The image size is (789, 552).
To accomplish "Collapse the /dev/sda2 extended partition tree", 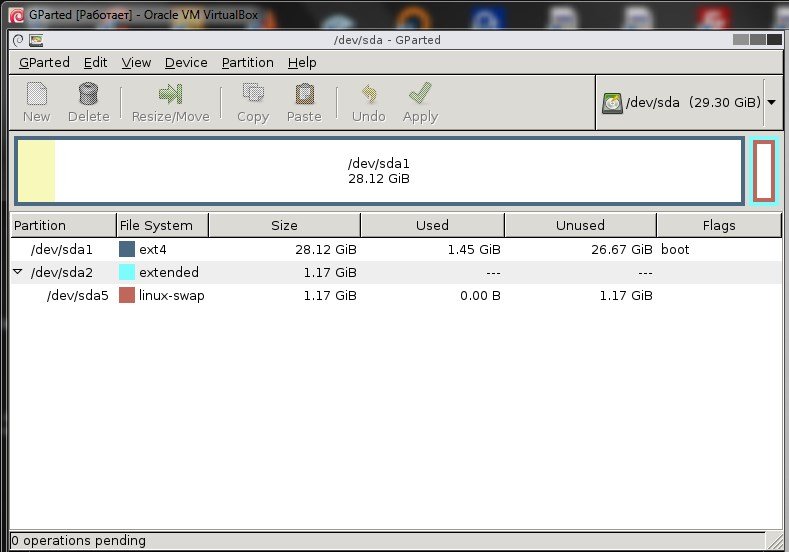I will click(x=18, y=272).
